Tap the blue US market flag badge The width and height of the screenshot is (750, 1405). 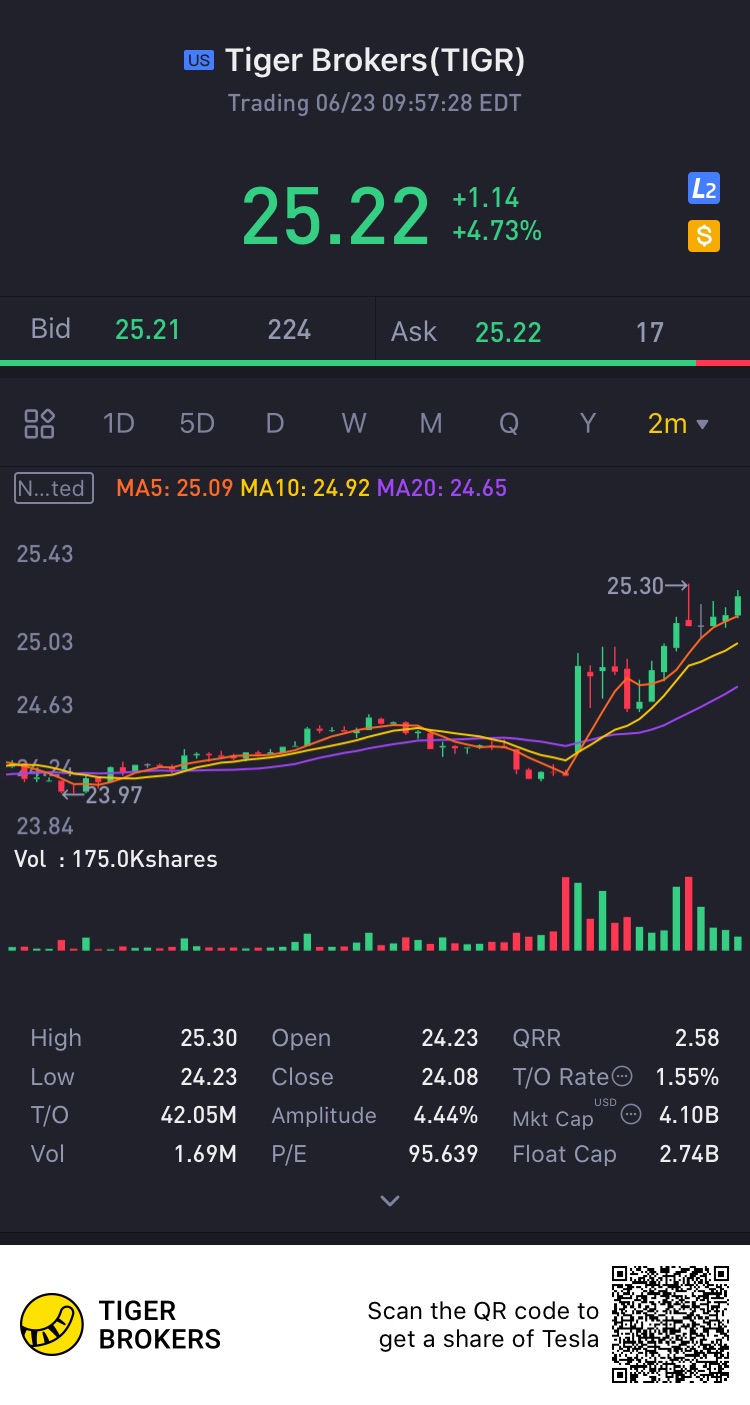(199, 61)
